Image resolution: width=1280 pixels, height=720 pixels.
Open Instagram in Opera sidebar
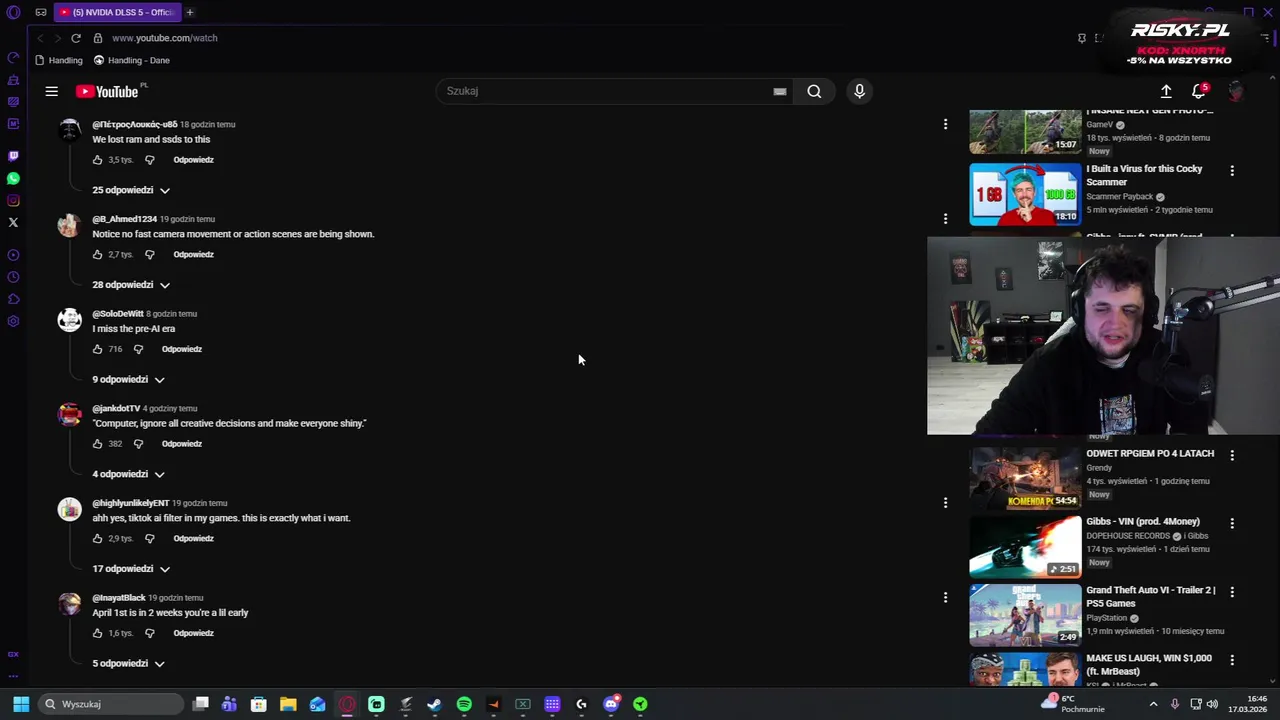tap(13, 200)
